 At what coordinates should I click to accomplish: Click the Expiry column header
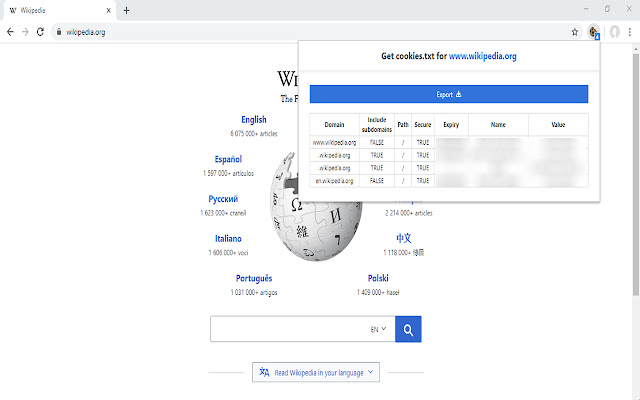[x=451, y=125]
